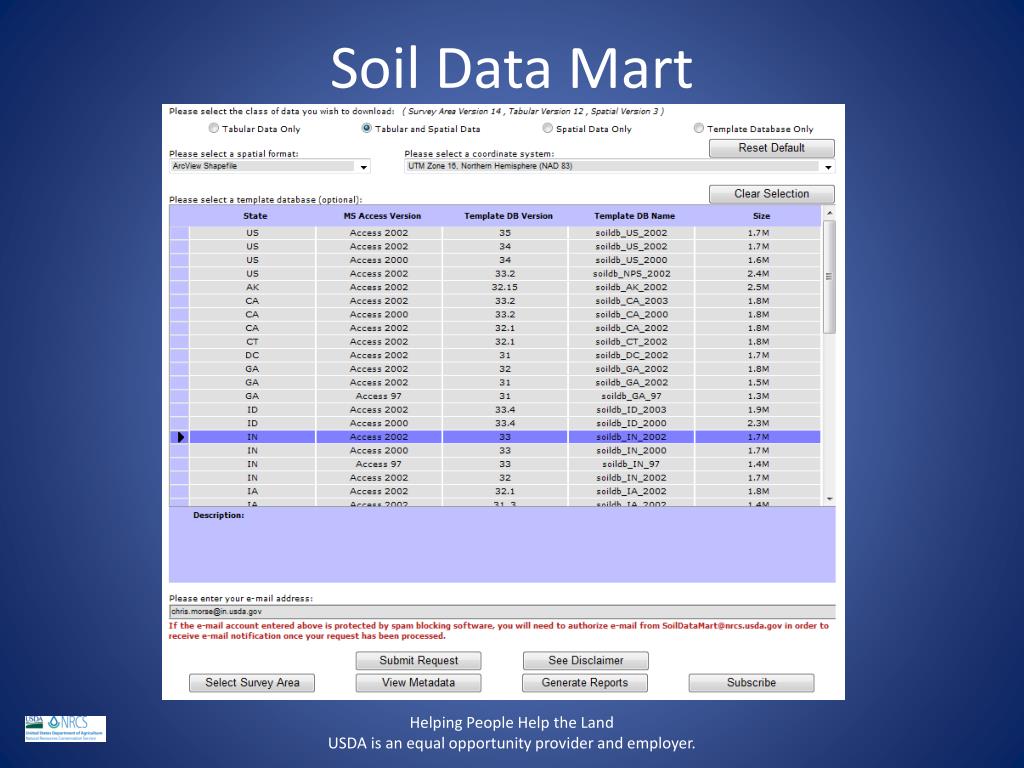Image resolution: width=1024 pixels, height=768 pixels.
Task: Click the State column header
Action: (255, 216)
